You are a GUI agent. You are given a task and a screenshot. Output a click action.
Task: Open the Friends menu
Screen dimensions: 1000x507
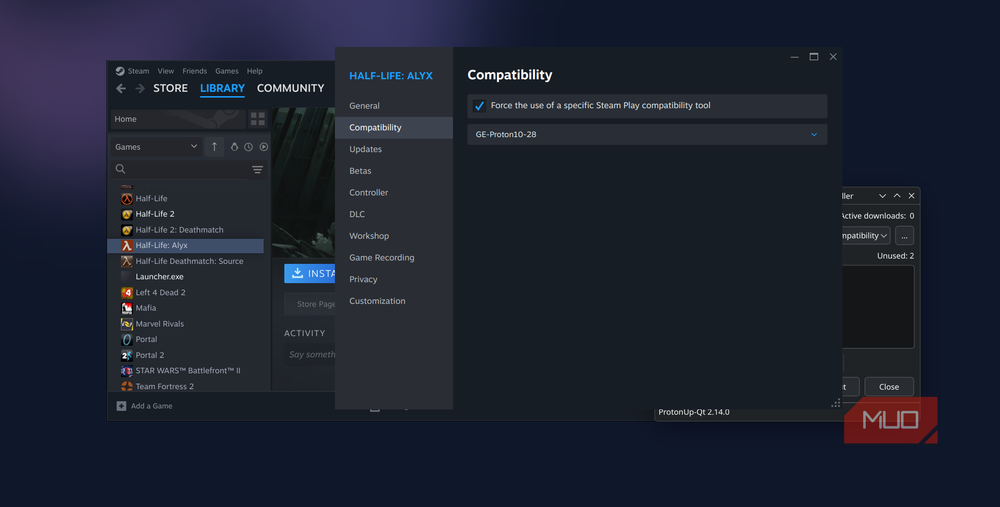pos(195,71)
